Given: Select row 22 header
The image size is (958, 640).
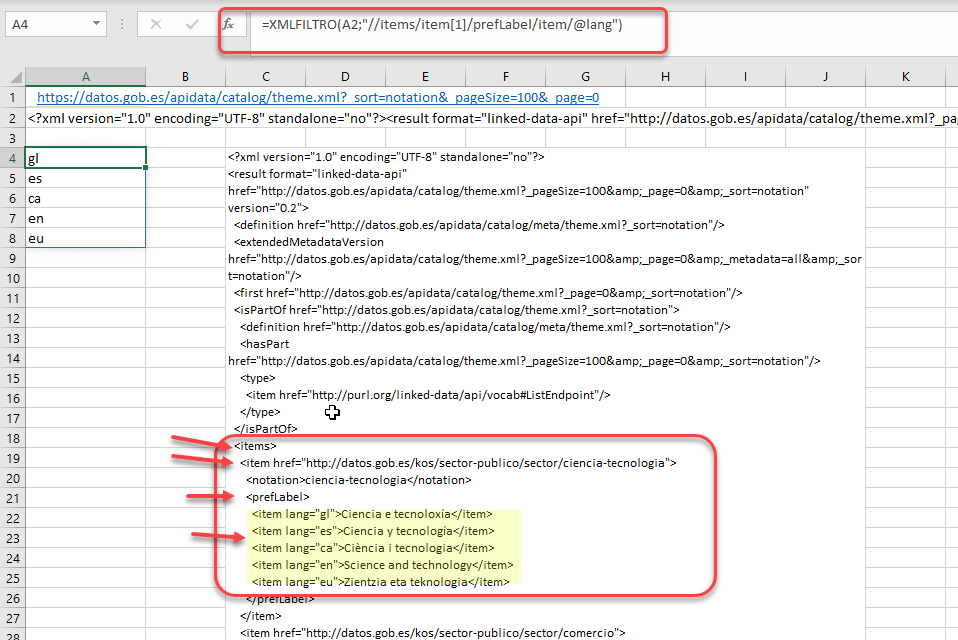Looking at the screenshot, I should (12, 518).
